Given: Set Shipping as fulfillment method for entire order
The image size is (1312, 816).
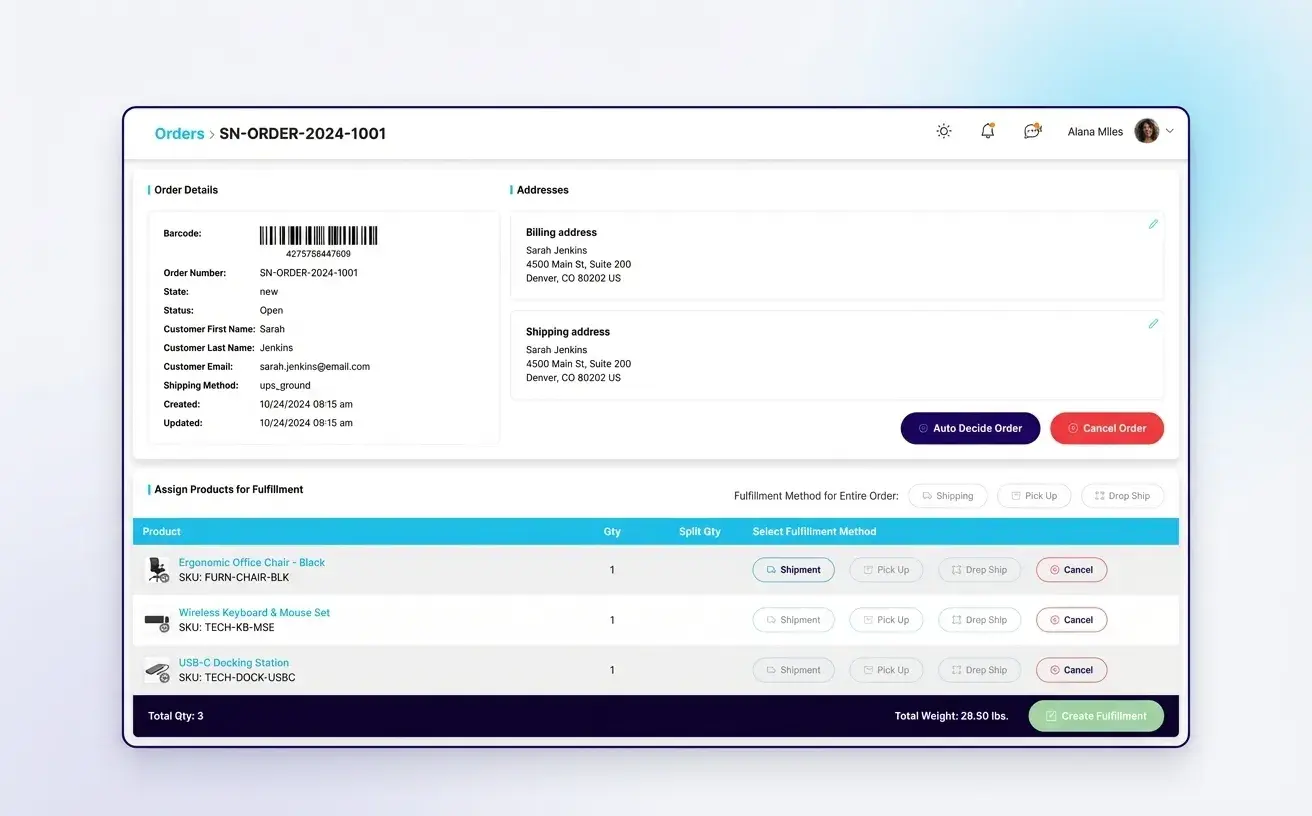Looking at the screenshot, I should click(947, 495).
